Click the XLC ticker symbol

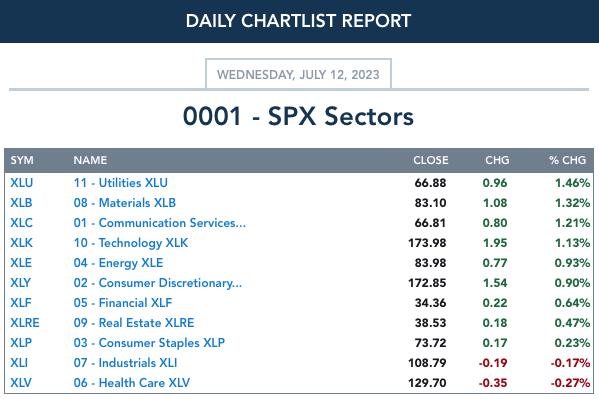click(21, 223)
